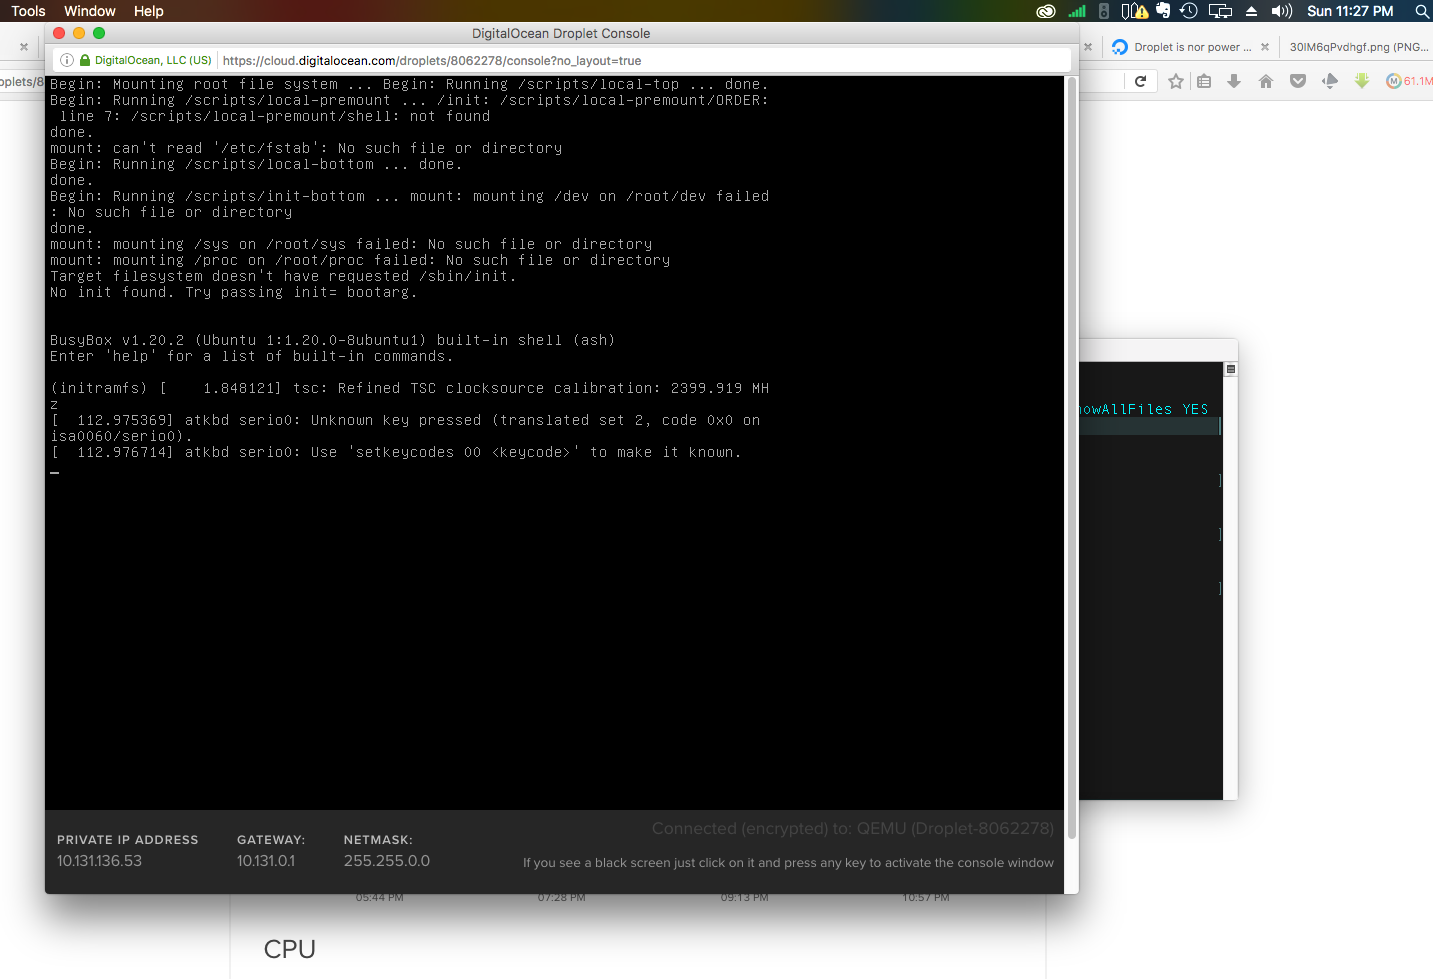Go to the browser home page icon
This screenshot has height=979, width=1433.
pyautogui.click(x=1266, y=81)
